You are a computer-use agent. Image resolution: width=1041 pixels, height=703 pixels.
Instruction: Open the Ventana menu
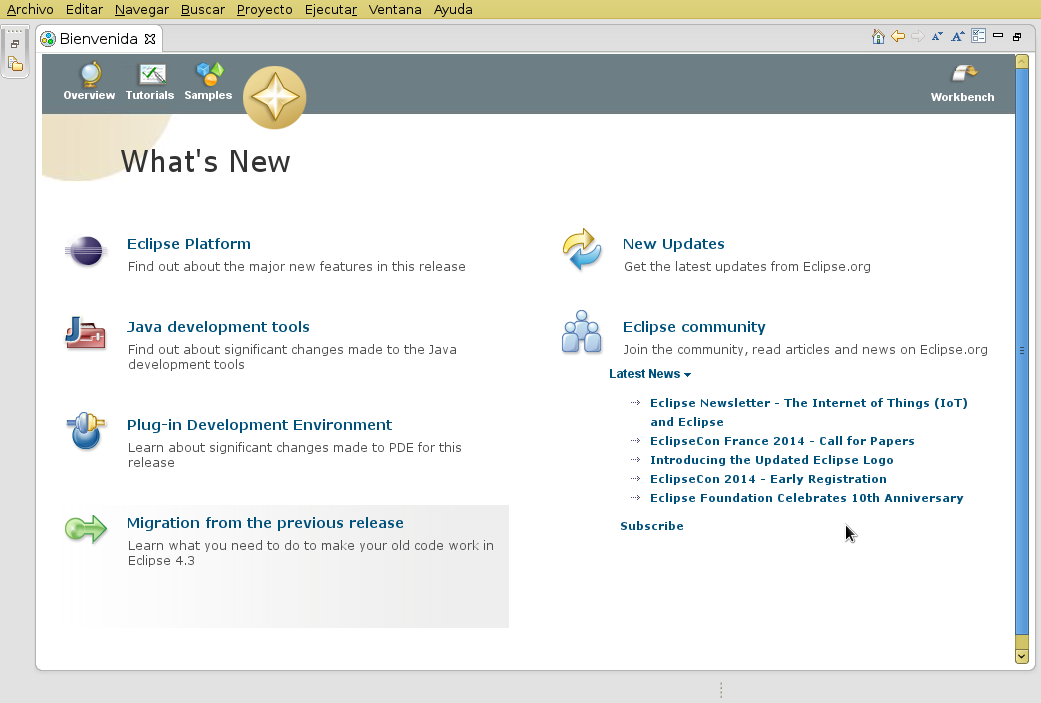[x=395, y=9]
